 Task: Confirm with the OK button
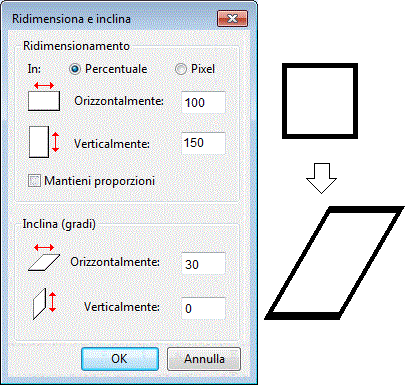[120, 359]
